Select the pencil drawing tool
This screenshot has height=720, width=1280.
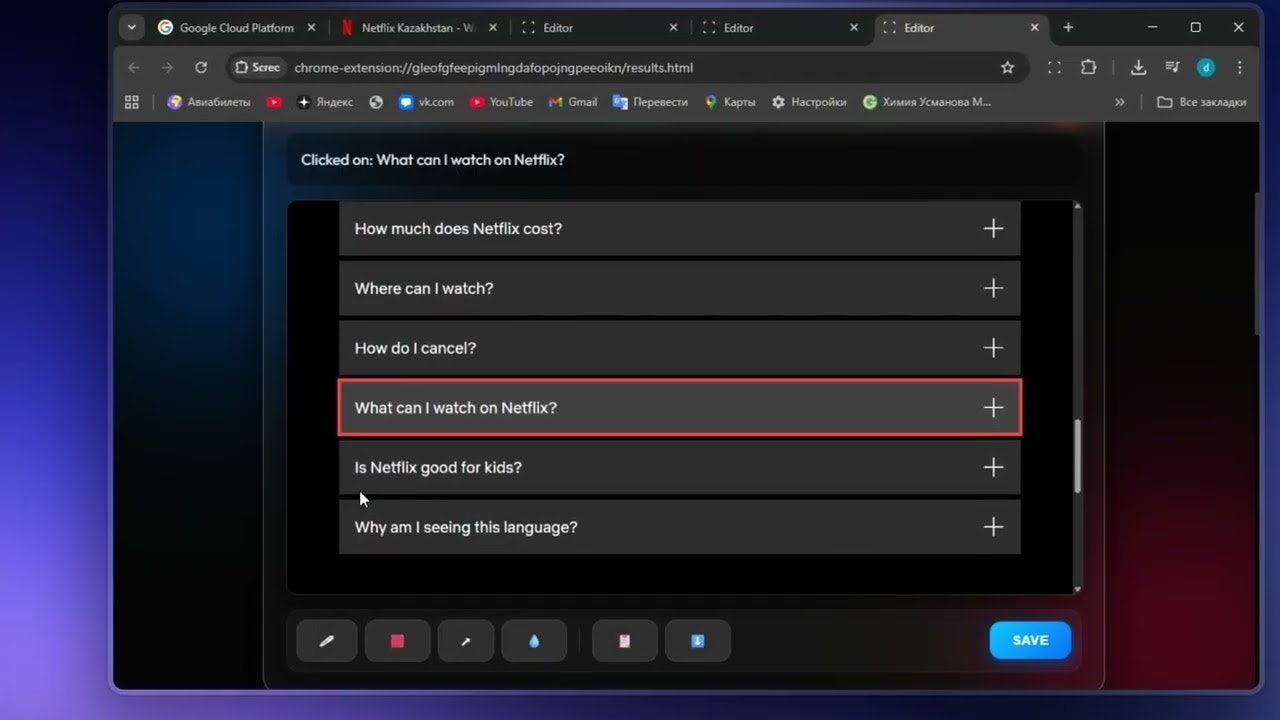(x=327, y=641)
